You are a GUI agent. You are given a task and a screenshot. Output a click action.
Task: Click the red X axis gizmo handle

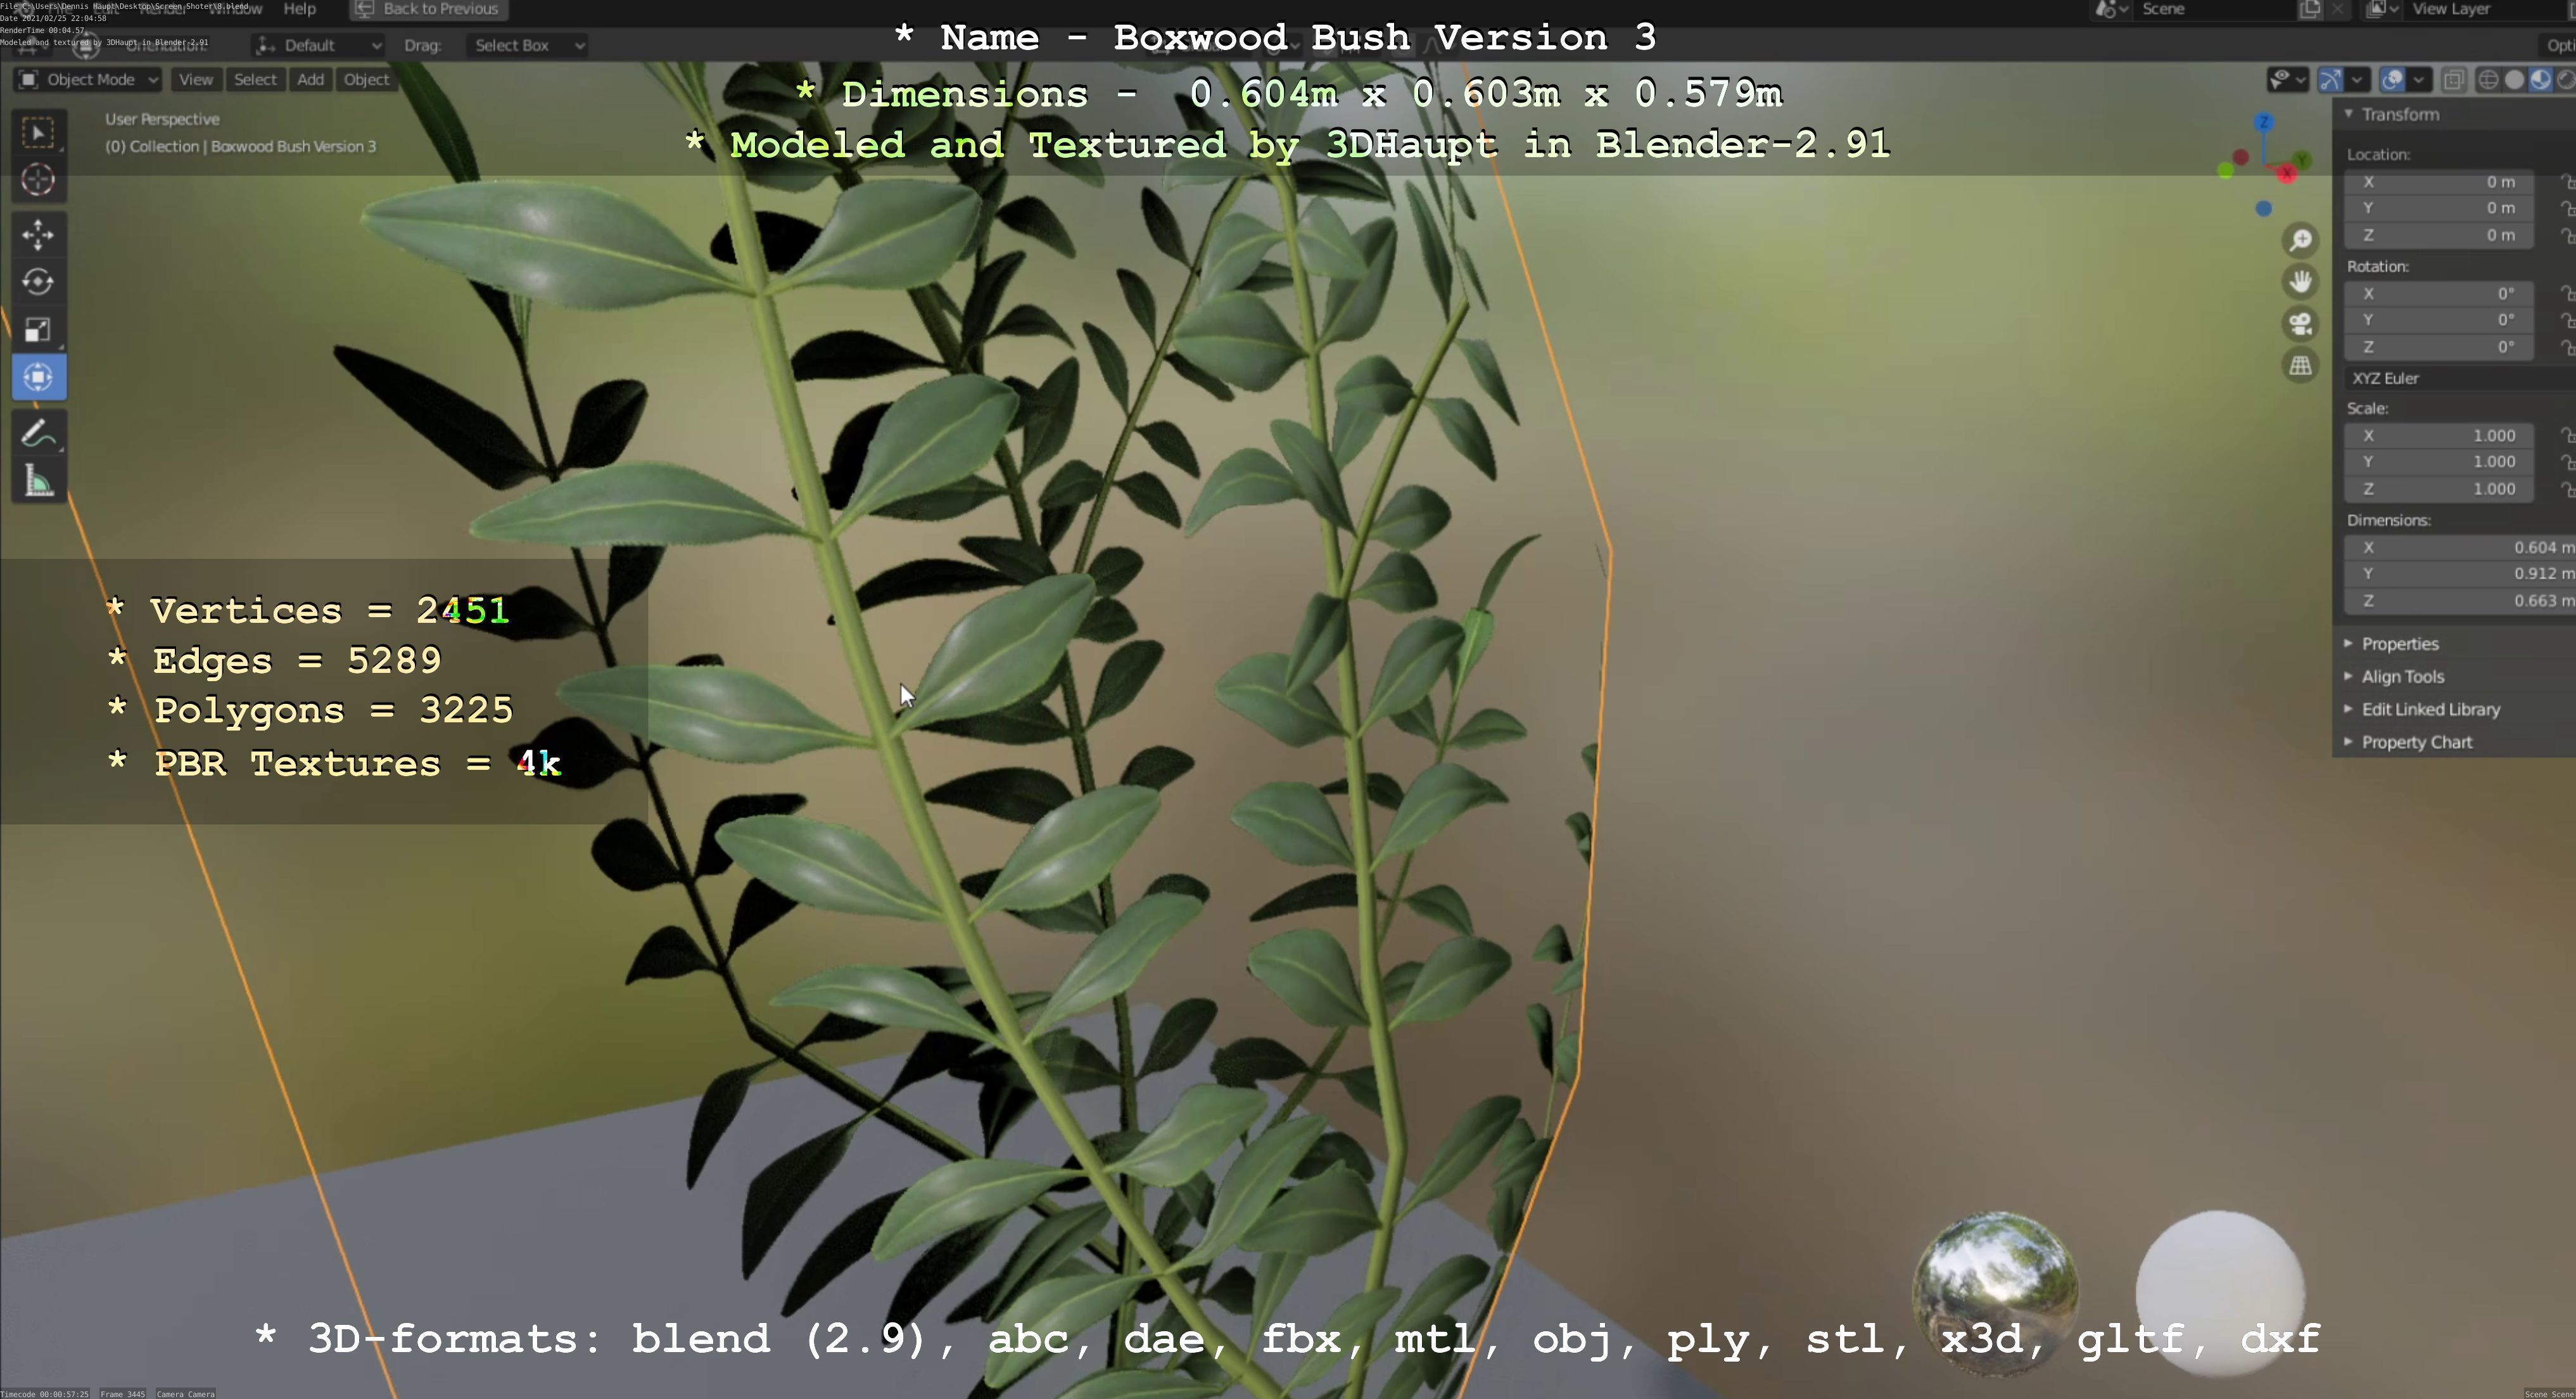tap(2287, 174)
